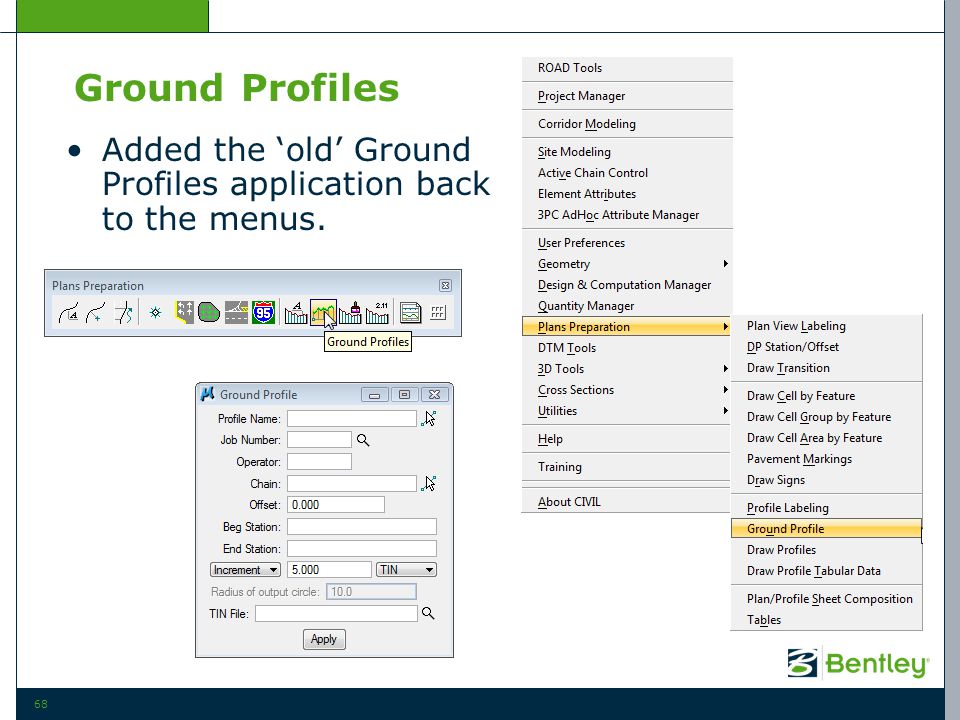Click the Job Number input field
This screenshot has height=720, width=960.
point(320,440)
